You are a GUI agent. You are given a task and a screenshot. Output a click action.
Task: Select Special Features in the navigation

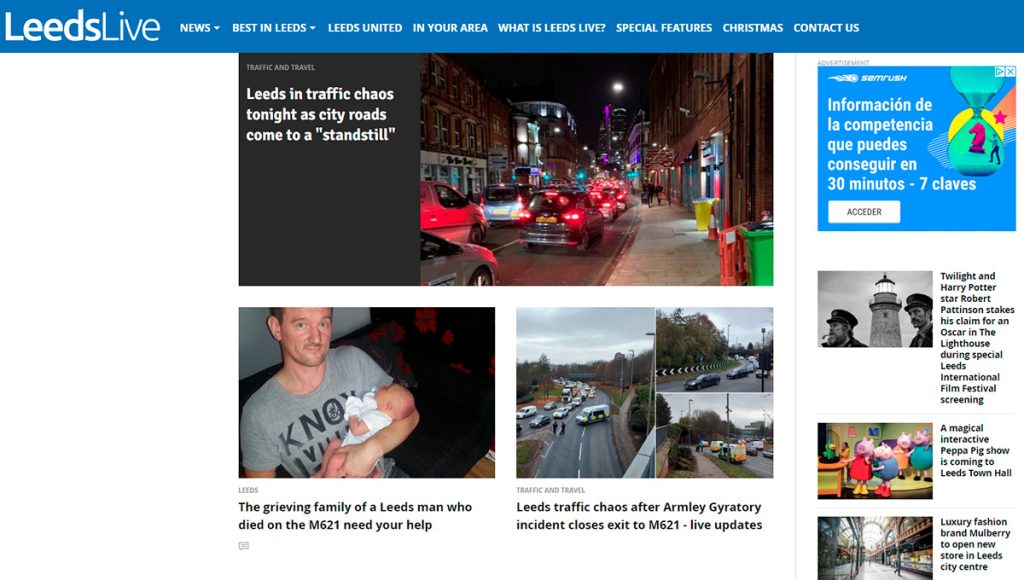click(664, 28)
